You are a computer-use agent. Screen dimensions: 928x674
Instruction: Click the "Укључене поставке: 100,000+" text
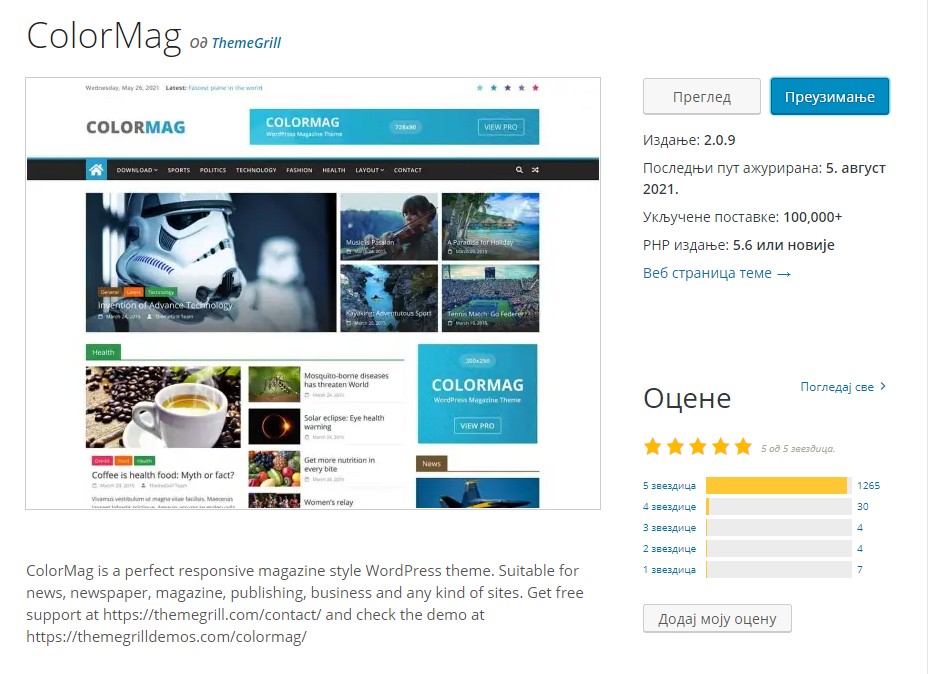tap(742, 217)
